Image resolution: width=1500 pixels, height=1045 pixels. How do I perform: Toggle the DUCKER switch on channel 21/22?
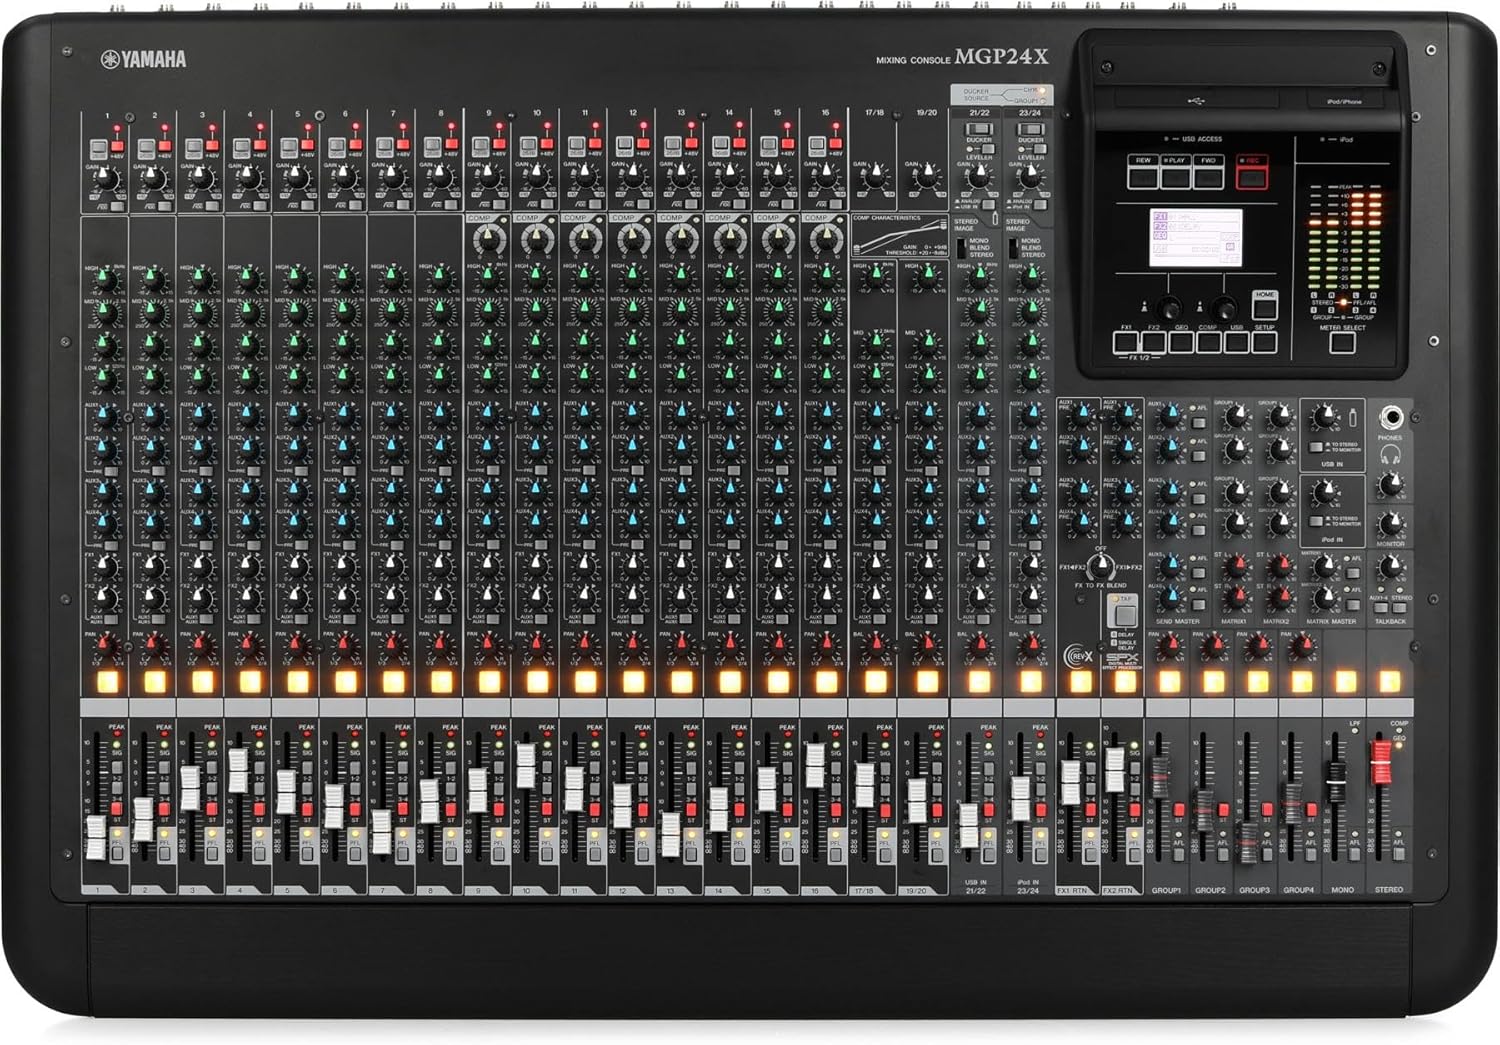[978, 130]
